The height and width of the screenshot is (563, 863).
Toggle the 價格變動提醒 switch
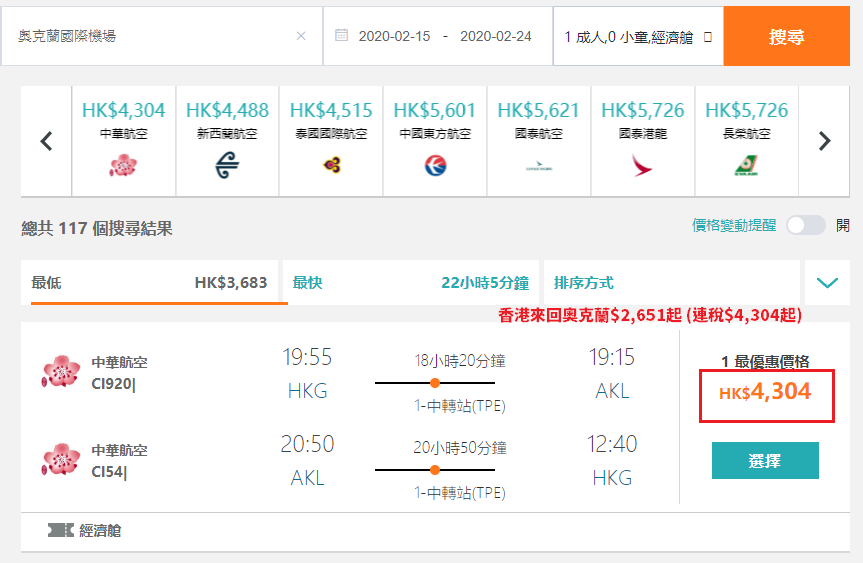click(806, 225)
